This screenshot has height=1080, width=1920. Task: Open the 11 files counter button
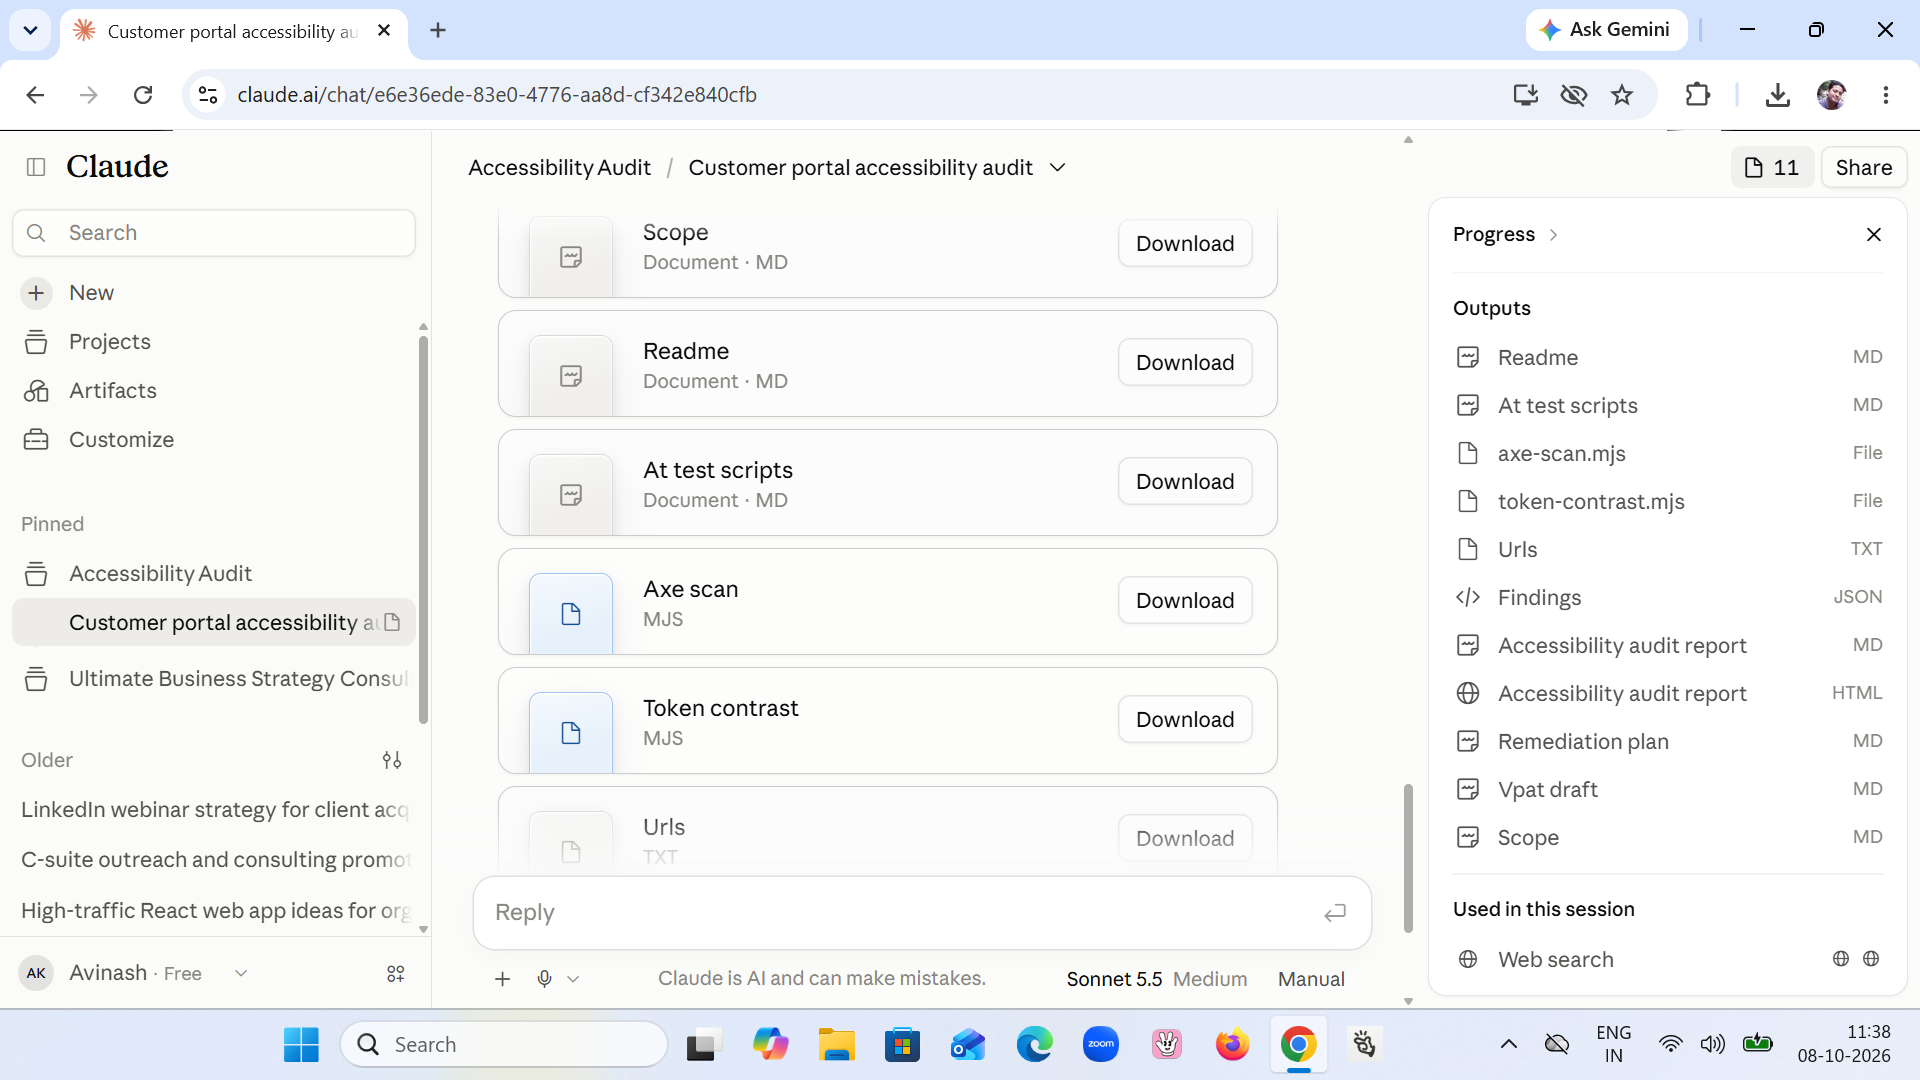click(1771, 168)
